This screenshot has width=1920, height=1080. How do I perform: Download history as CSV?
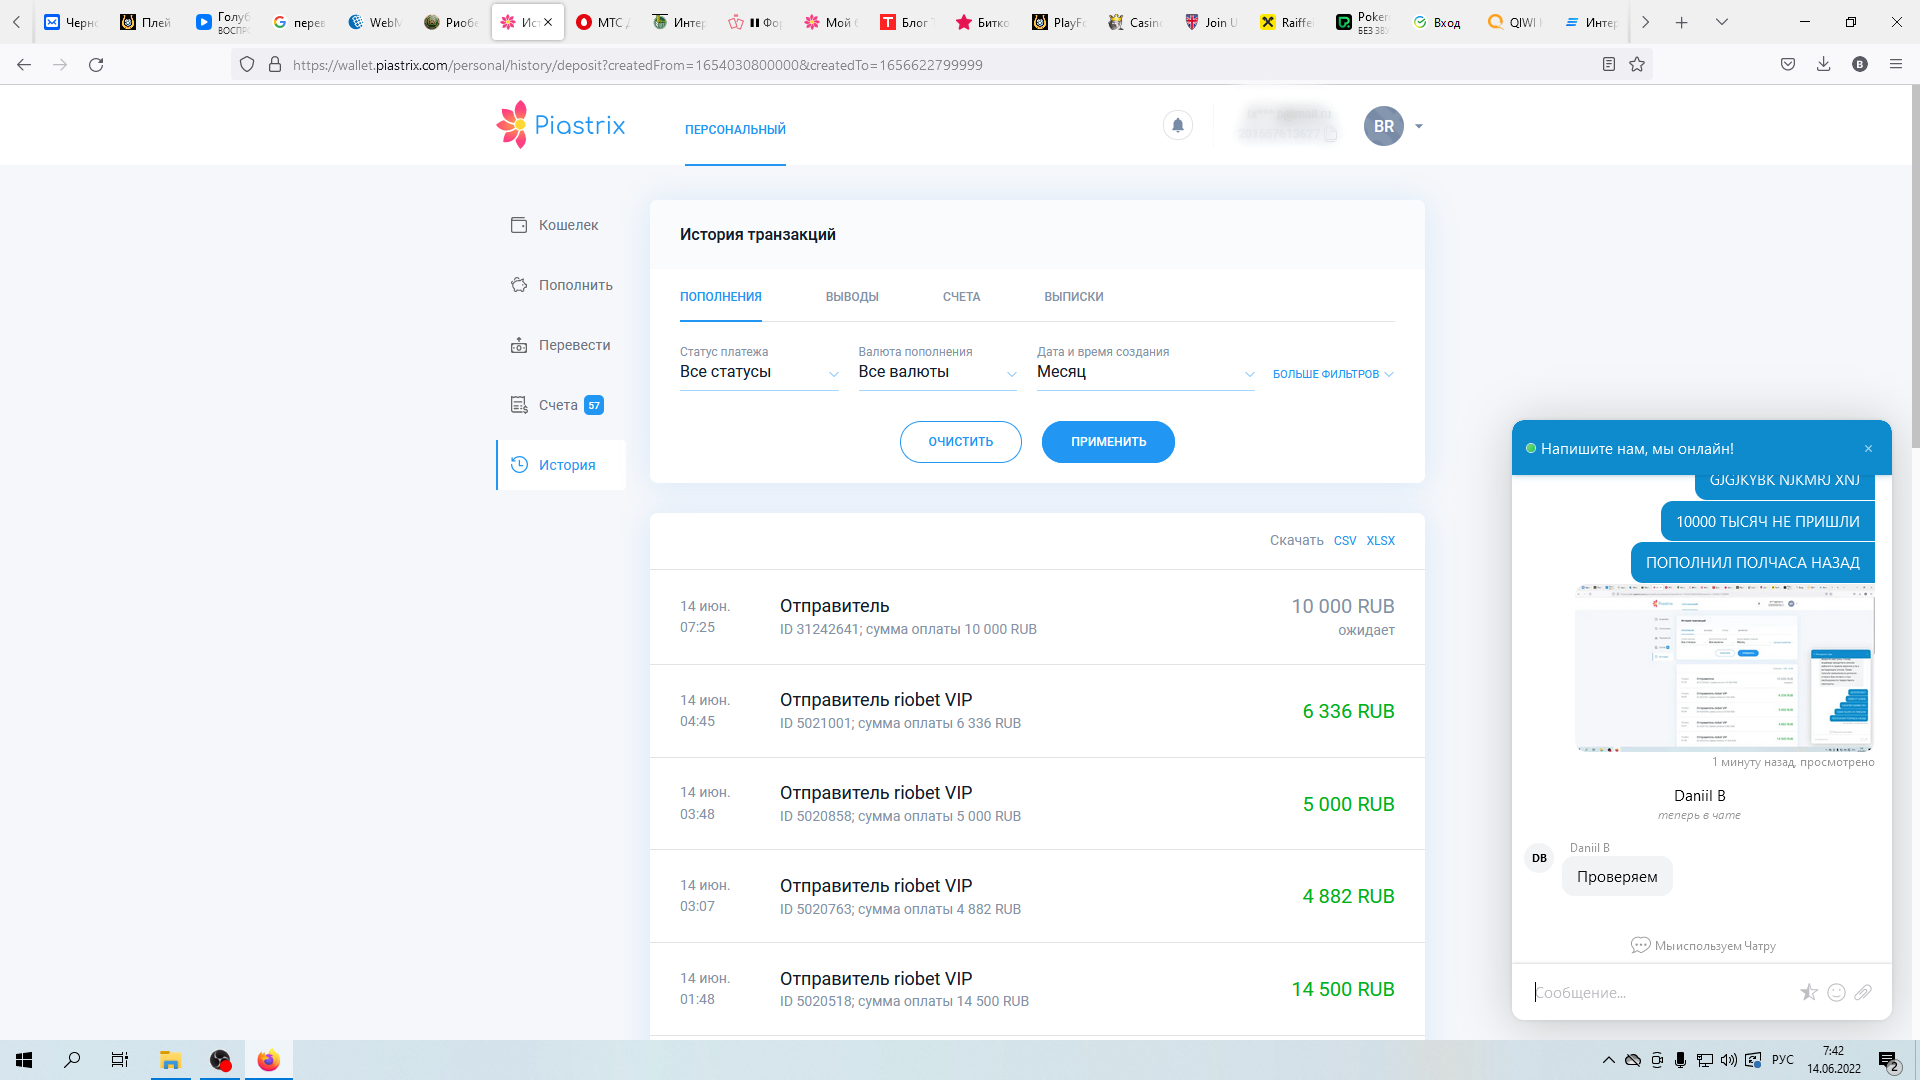pyautogui.click(x=1344, y=541)
